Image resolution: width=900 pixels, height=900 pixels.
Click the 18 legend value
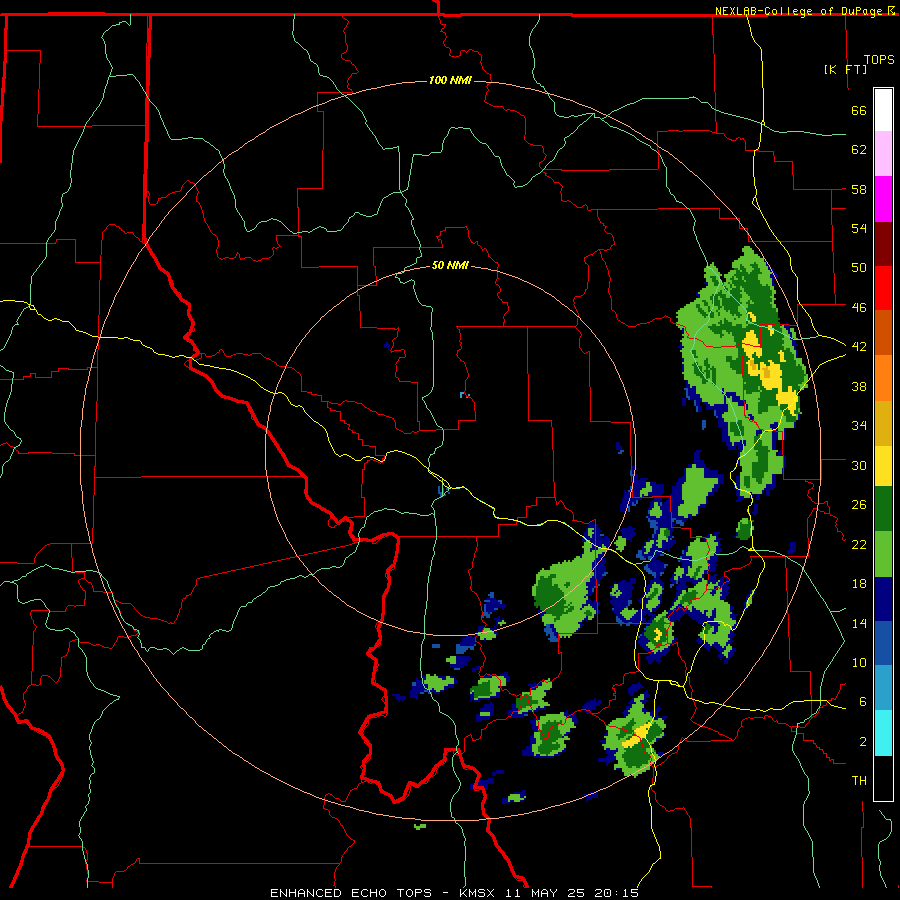(859, 584)
